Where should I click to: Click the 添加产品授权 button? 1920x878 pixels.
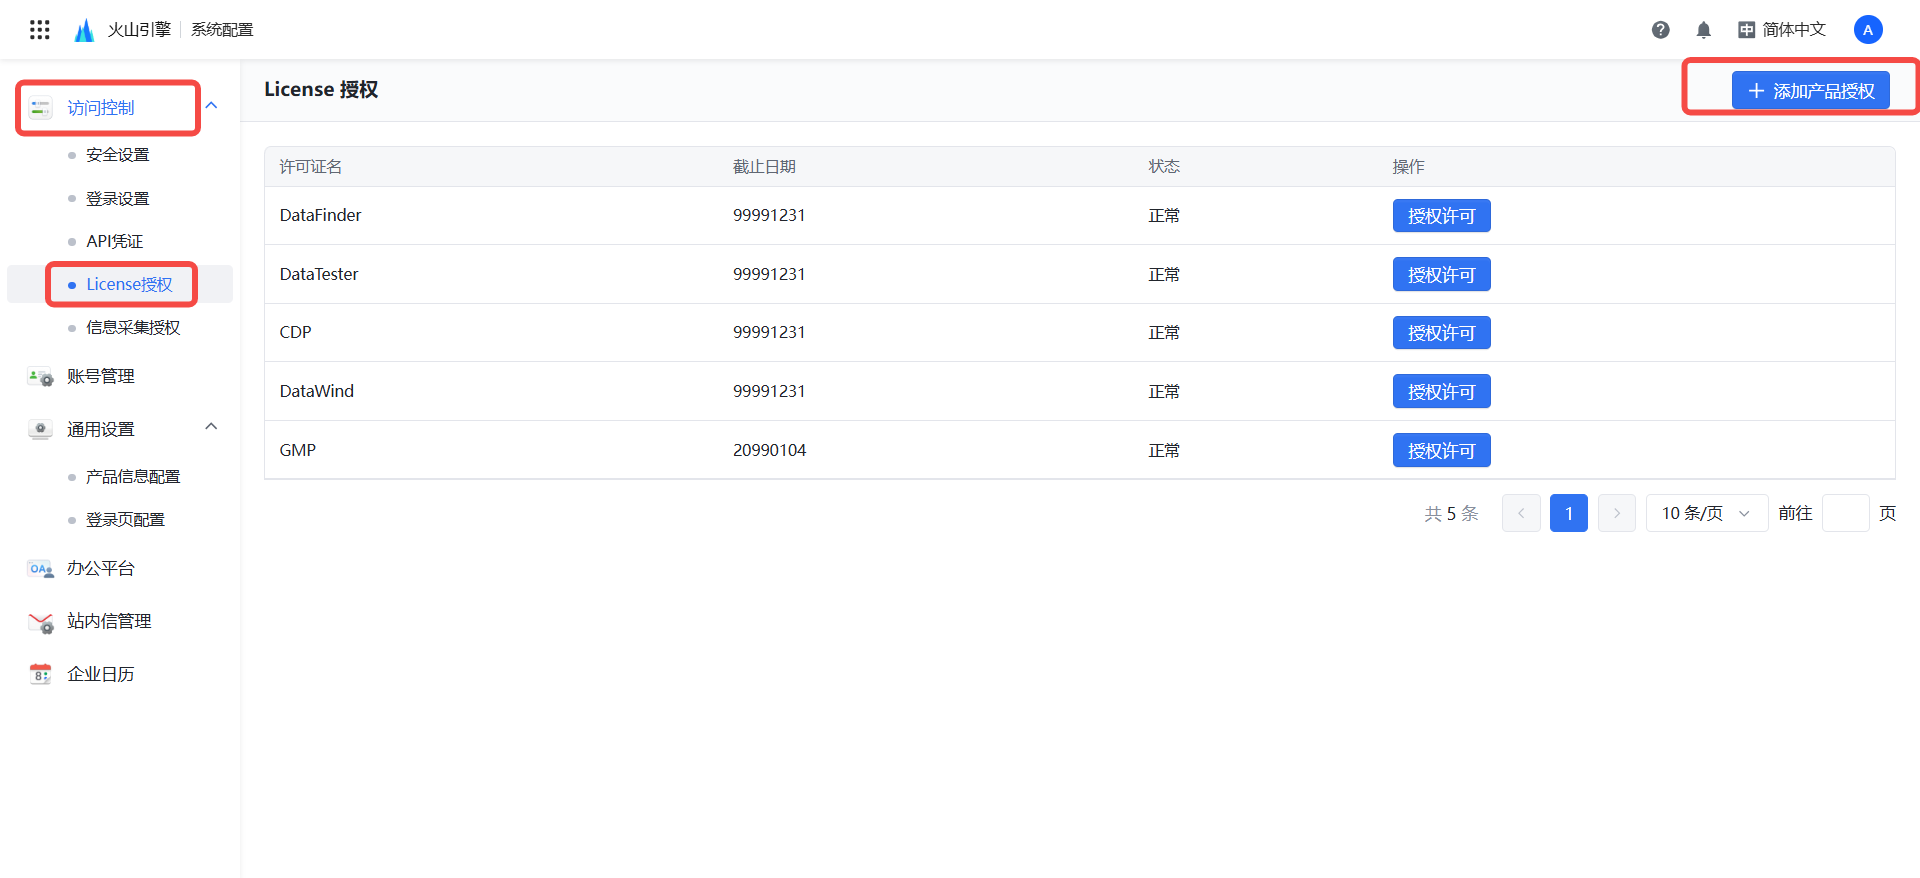pos(1810,91)
